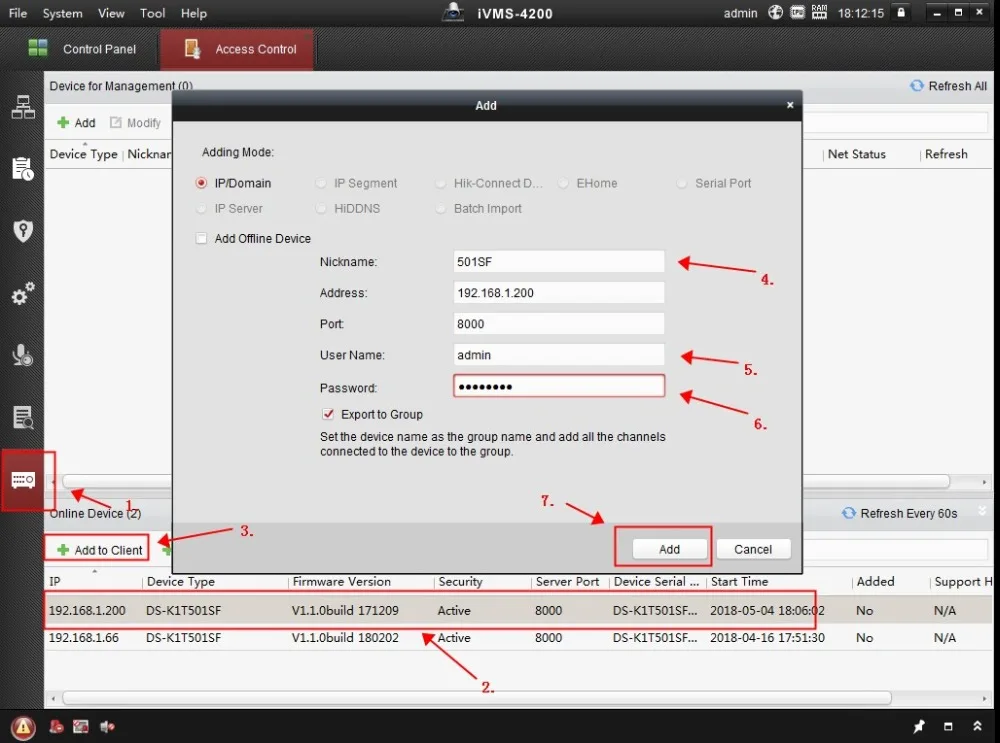Open the log search sidebar icon

(23, 418)
